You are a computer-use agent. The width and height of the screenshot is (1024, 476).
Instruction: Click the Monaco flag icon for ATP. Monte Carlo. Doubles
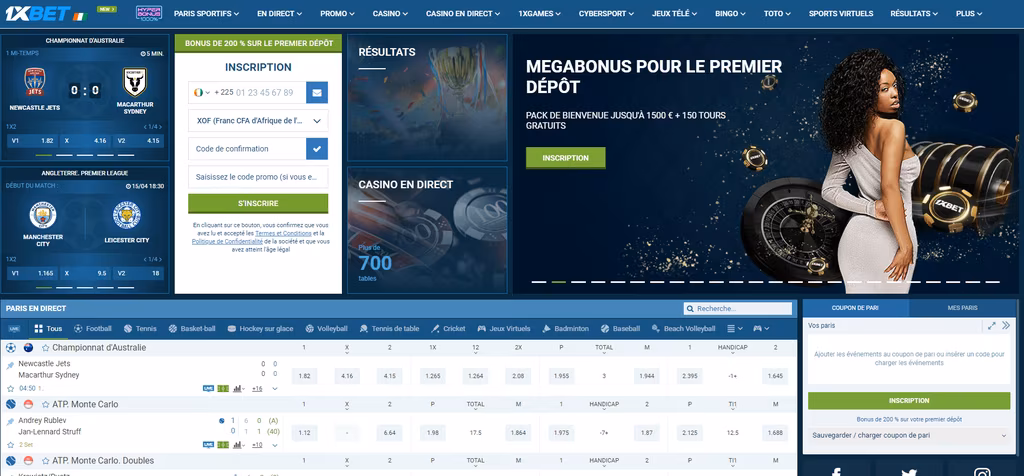[x=29, y=461]
